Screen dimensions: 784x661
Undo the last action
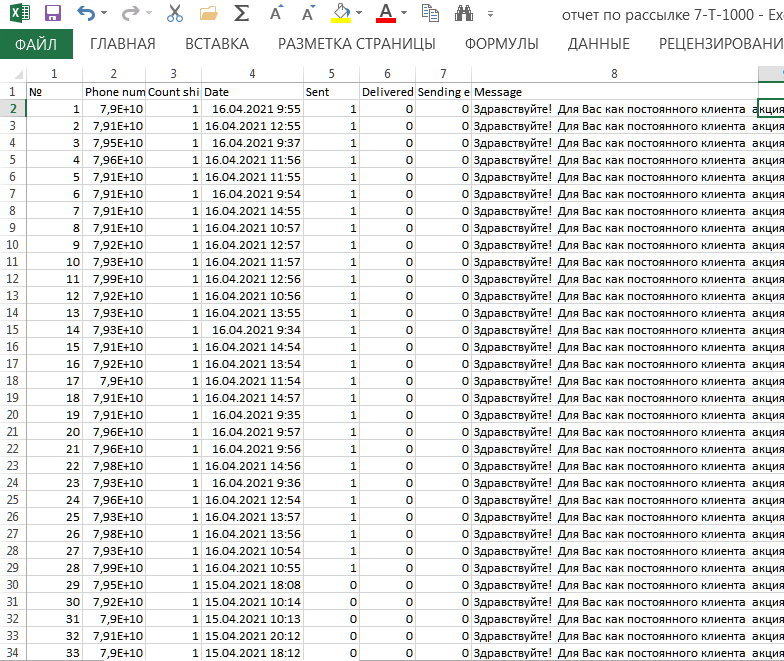[x=86, y=13]
